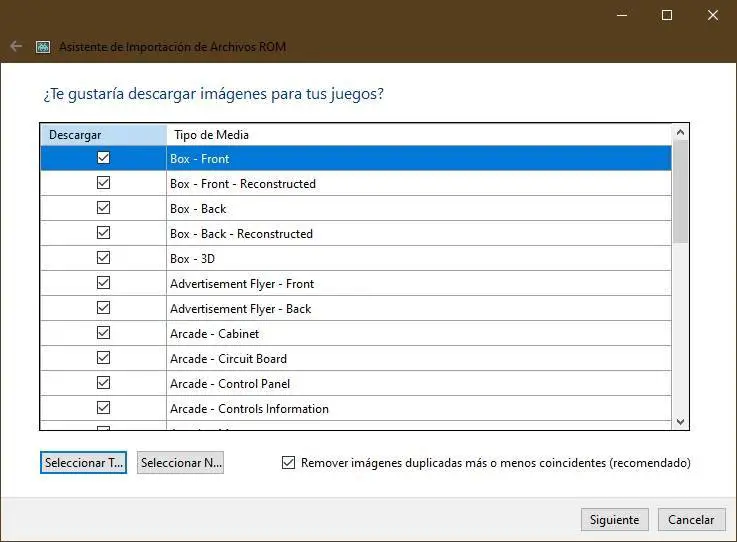Toggle Arcade - Controls Information checkbox

[103, 408]
